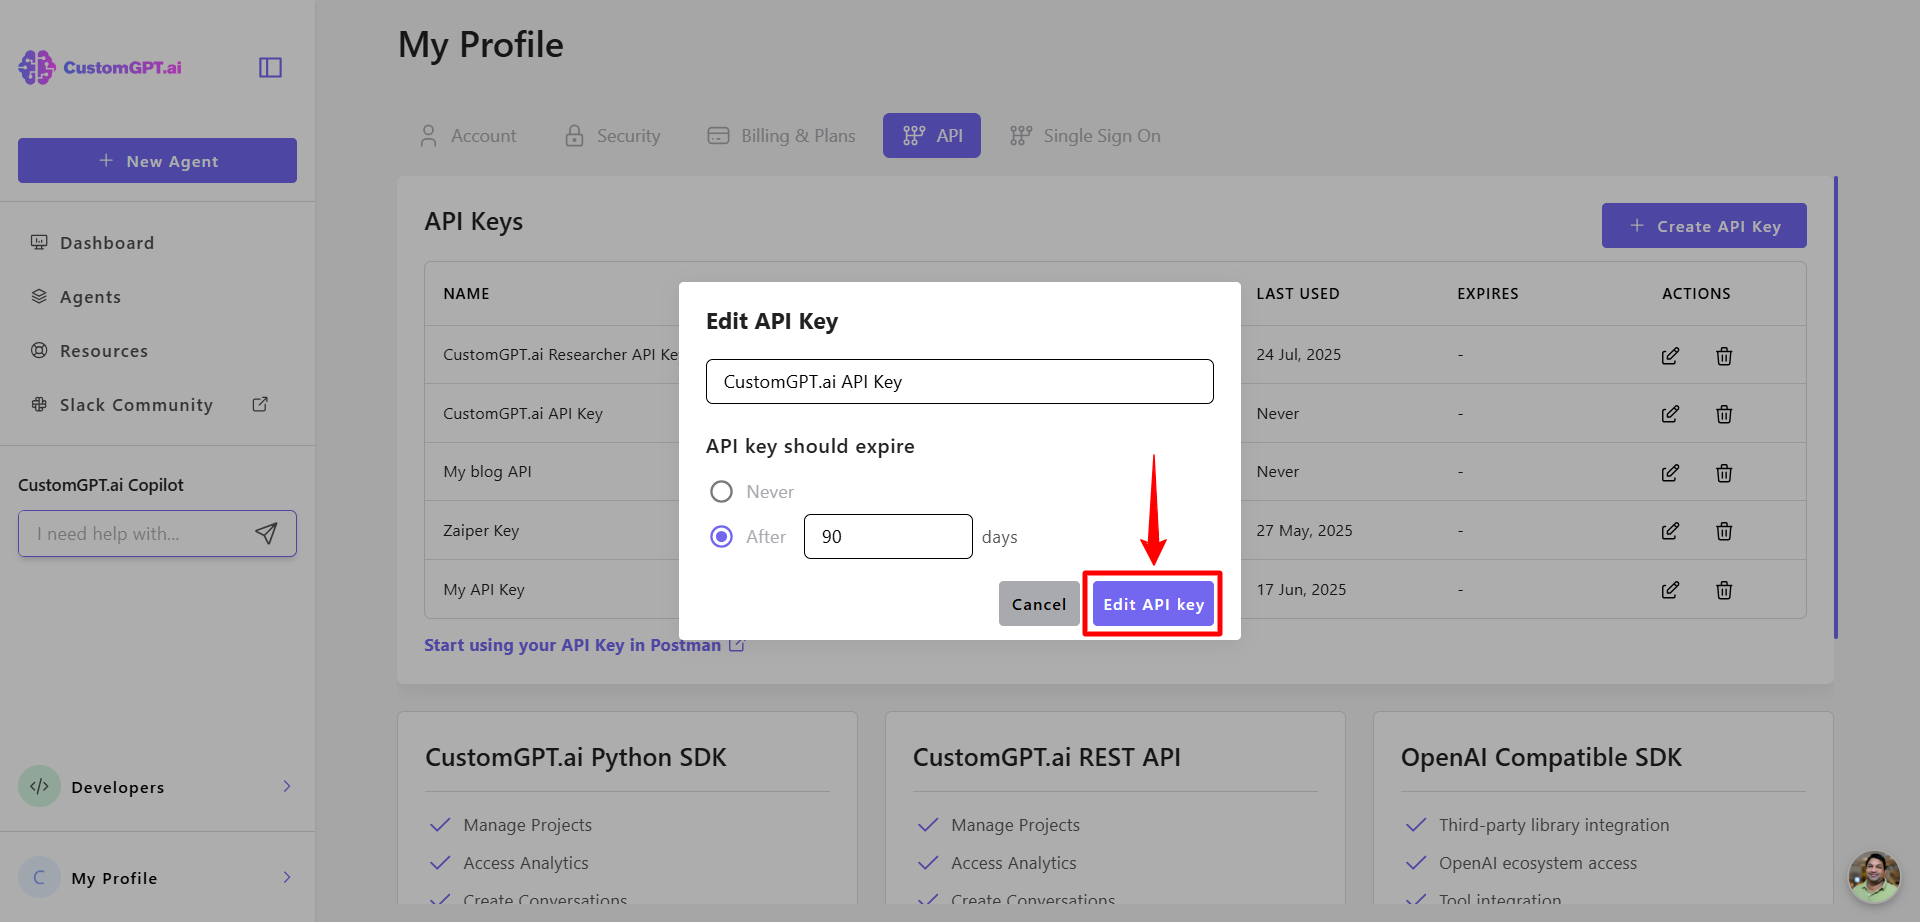The height and width of the screenshot is (922, 1920).
Task: Edit the Zaiper Key row
Action: click(1670, 531)
